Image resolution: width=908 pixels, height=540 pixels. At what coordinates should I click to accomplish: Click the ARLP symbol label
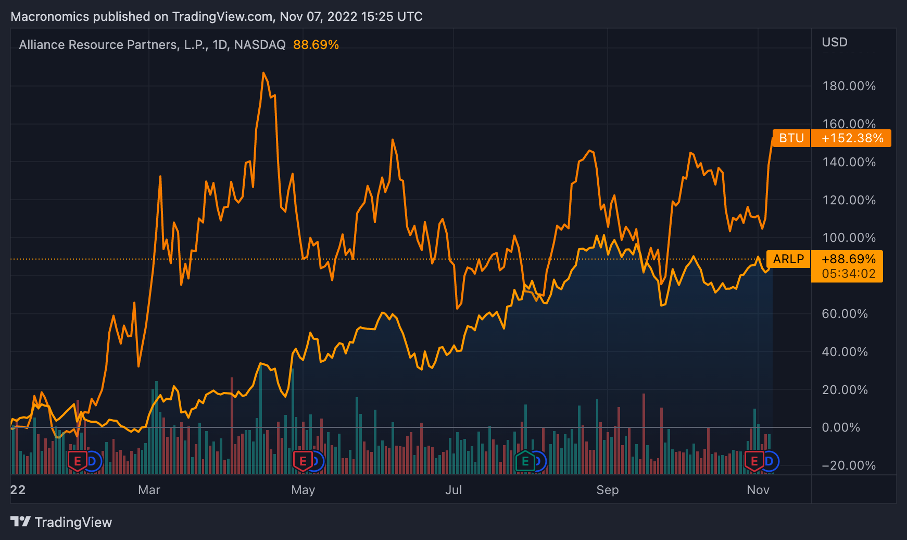(x=788, y=259)
